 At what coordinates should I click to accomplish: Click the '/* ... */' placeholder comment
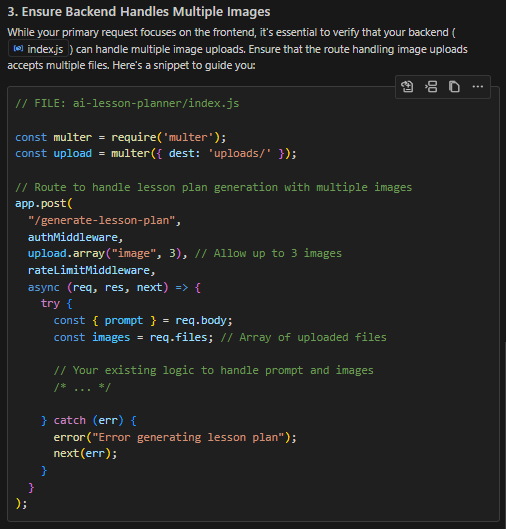click(82, 387)
